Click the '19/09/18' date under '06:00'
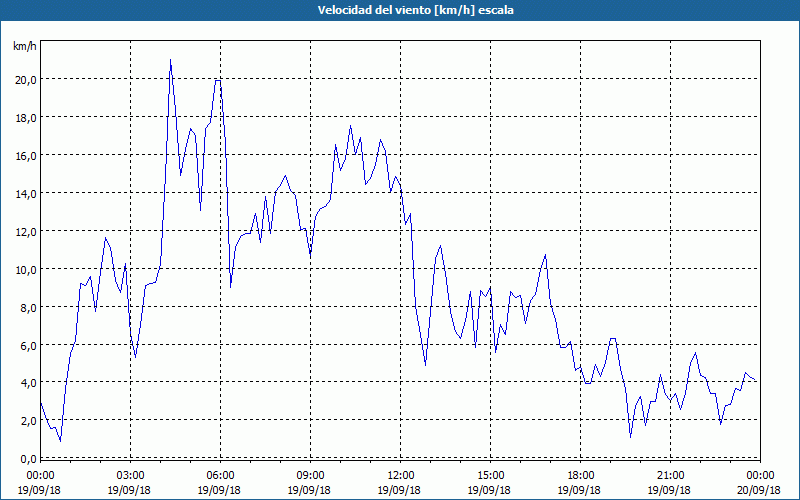800x500 pixels. point(219,490)
